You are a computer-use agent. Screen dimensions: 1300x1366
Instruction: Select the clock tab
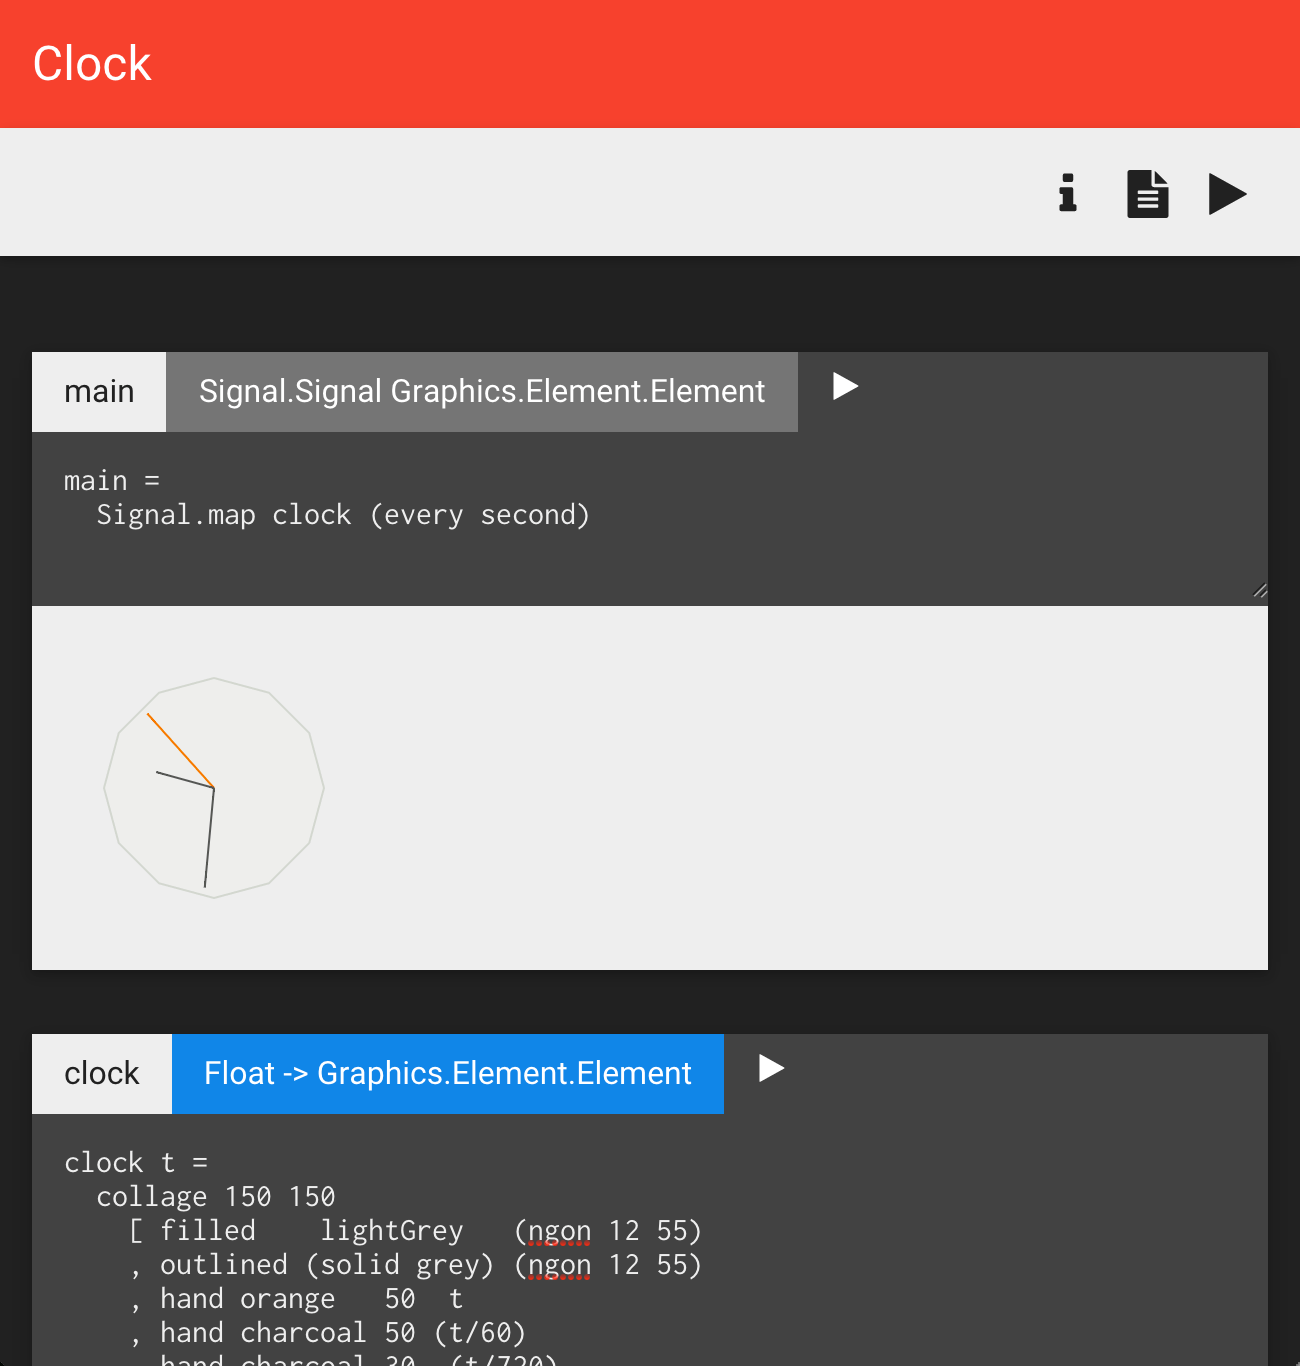(101, 1073)
